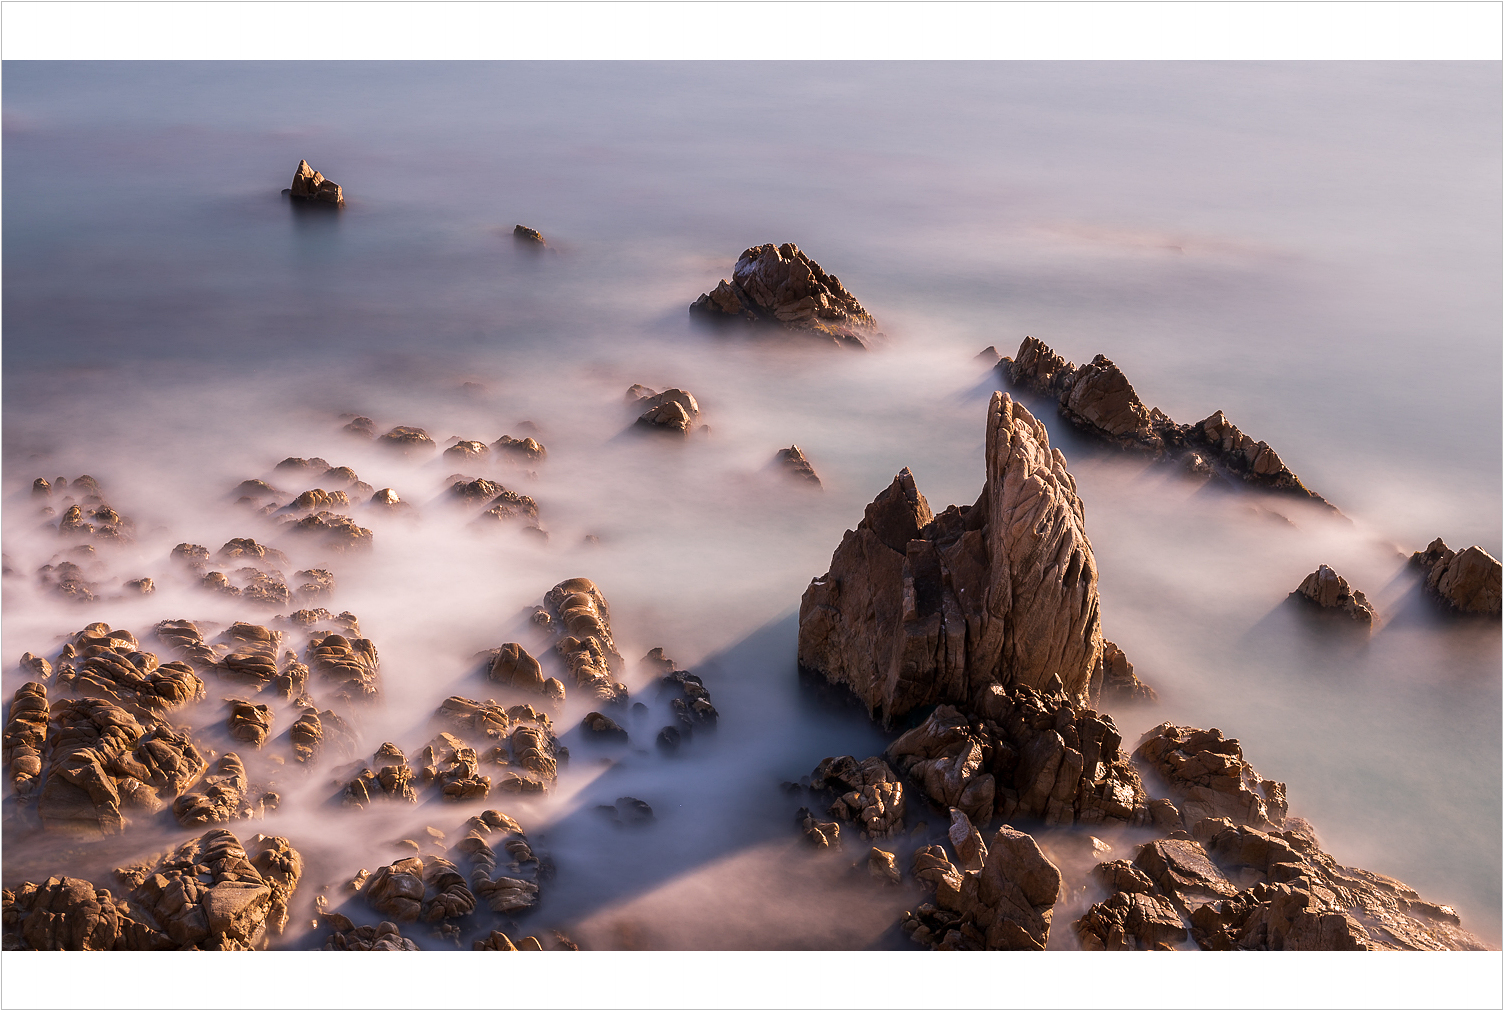This screenshot has width=1504, height=1011.
Task: Click the white bottom margin below the photo
Action: [x=752, y=980]
